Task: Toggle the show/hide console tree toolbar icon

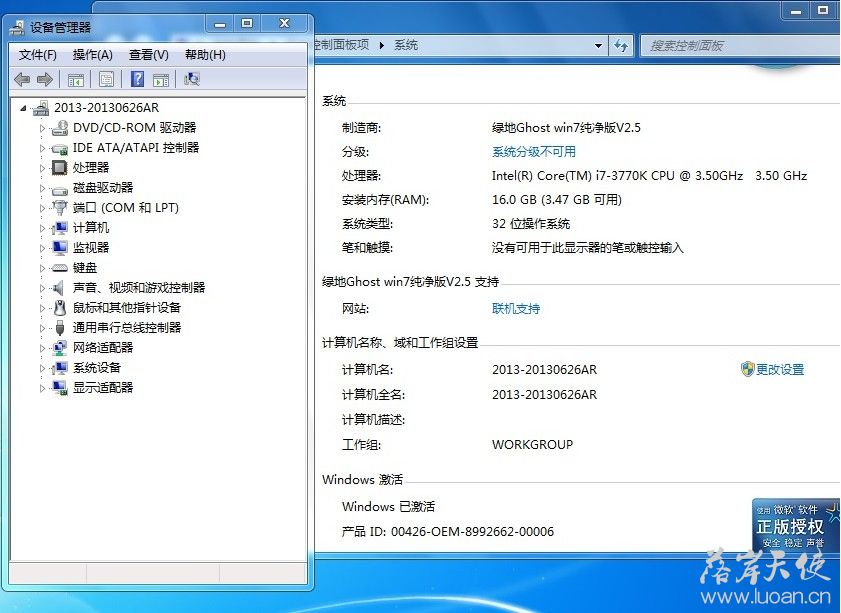Action: 76,80
